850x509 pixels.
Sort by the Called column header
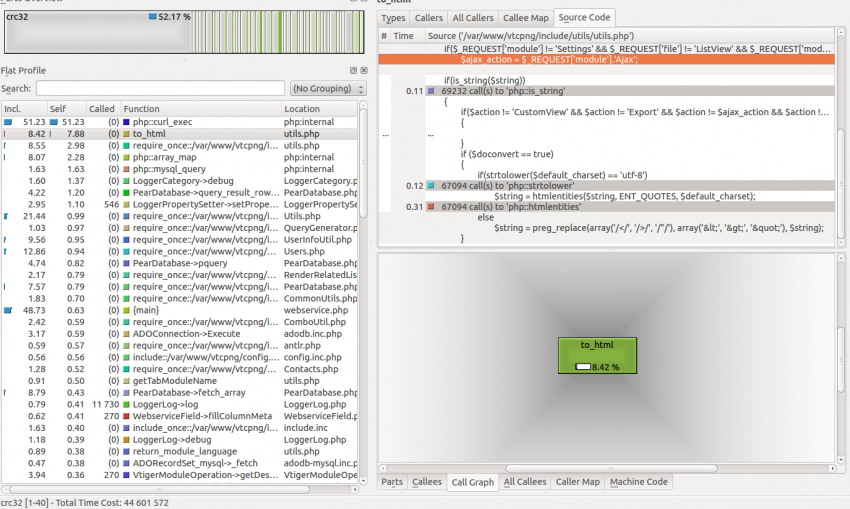[x=101, y=108]
